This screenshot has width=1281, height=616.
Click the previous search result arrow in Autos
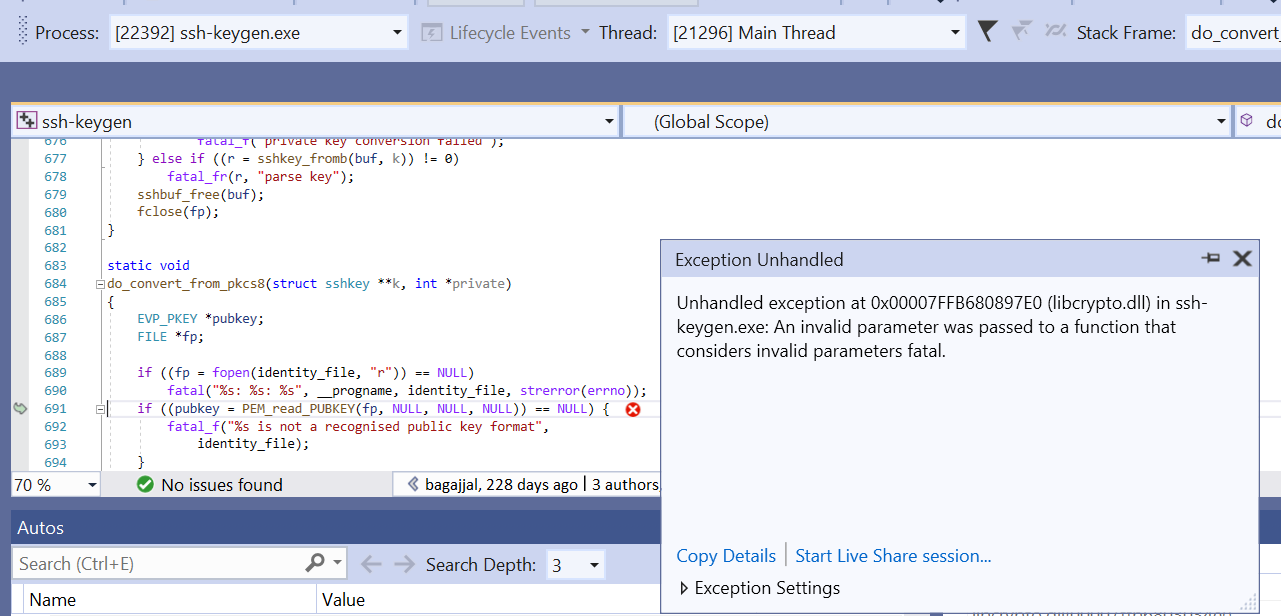click(372, 564)
